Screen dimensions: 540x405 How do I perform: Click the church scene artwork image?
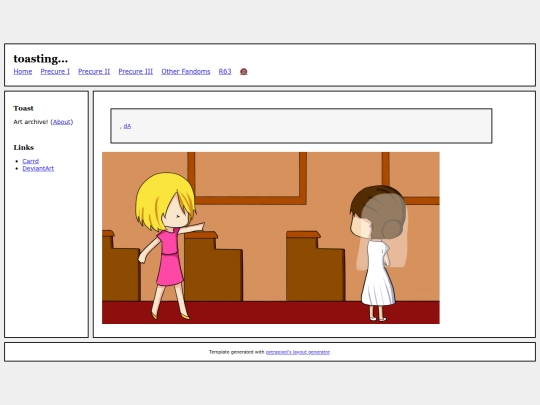pyautogui.click(x=271, y=238)
